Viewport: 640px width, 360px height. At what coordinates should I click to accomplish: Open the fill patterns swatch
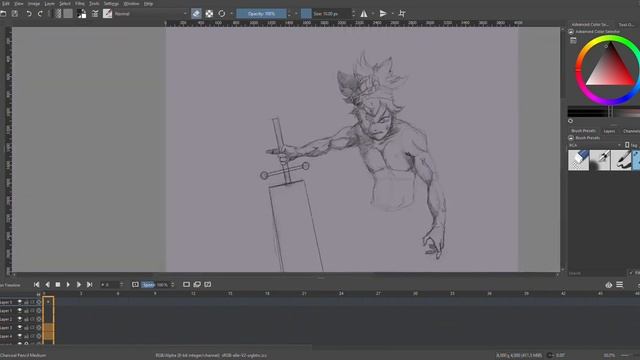point(68,13)
